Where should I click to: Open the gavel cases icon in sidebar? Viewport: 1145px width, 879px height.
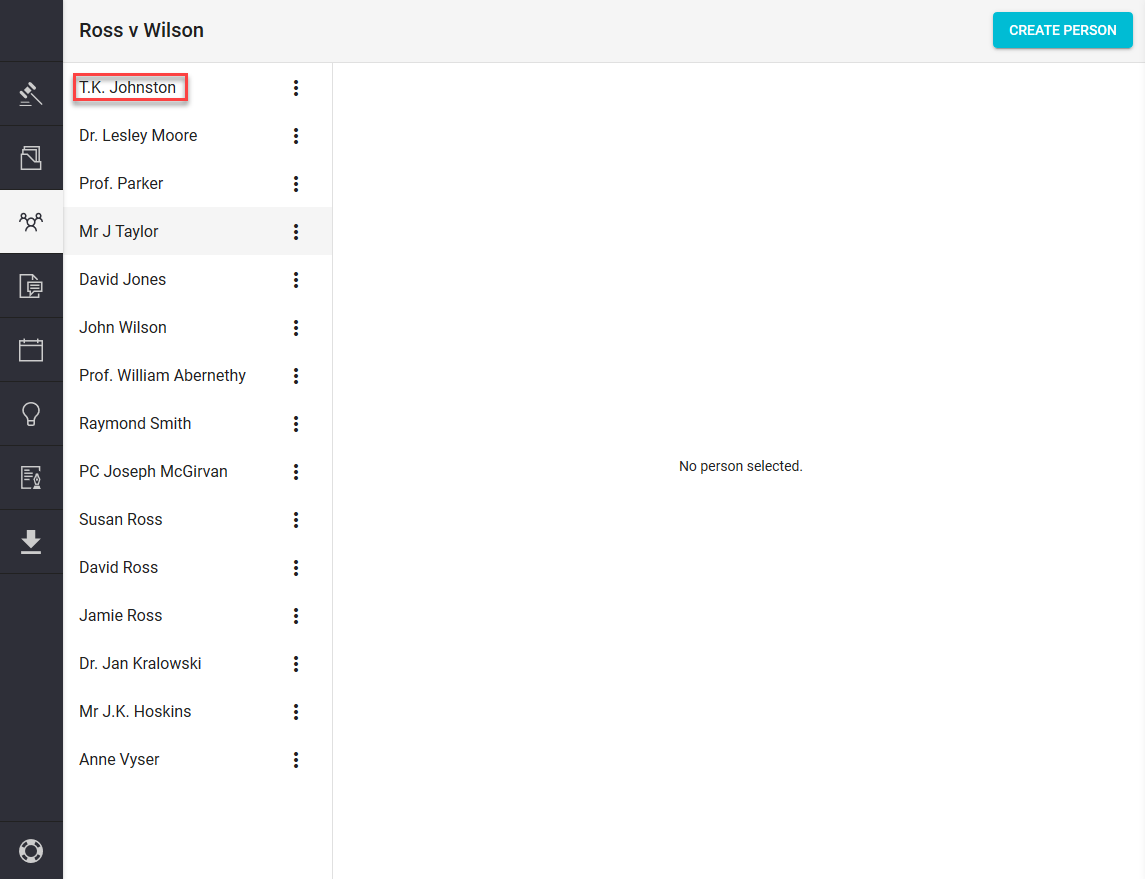pyautogui.click(x=31, y=94)
